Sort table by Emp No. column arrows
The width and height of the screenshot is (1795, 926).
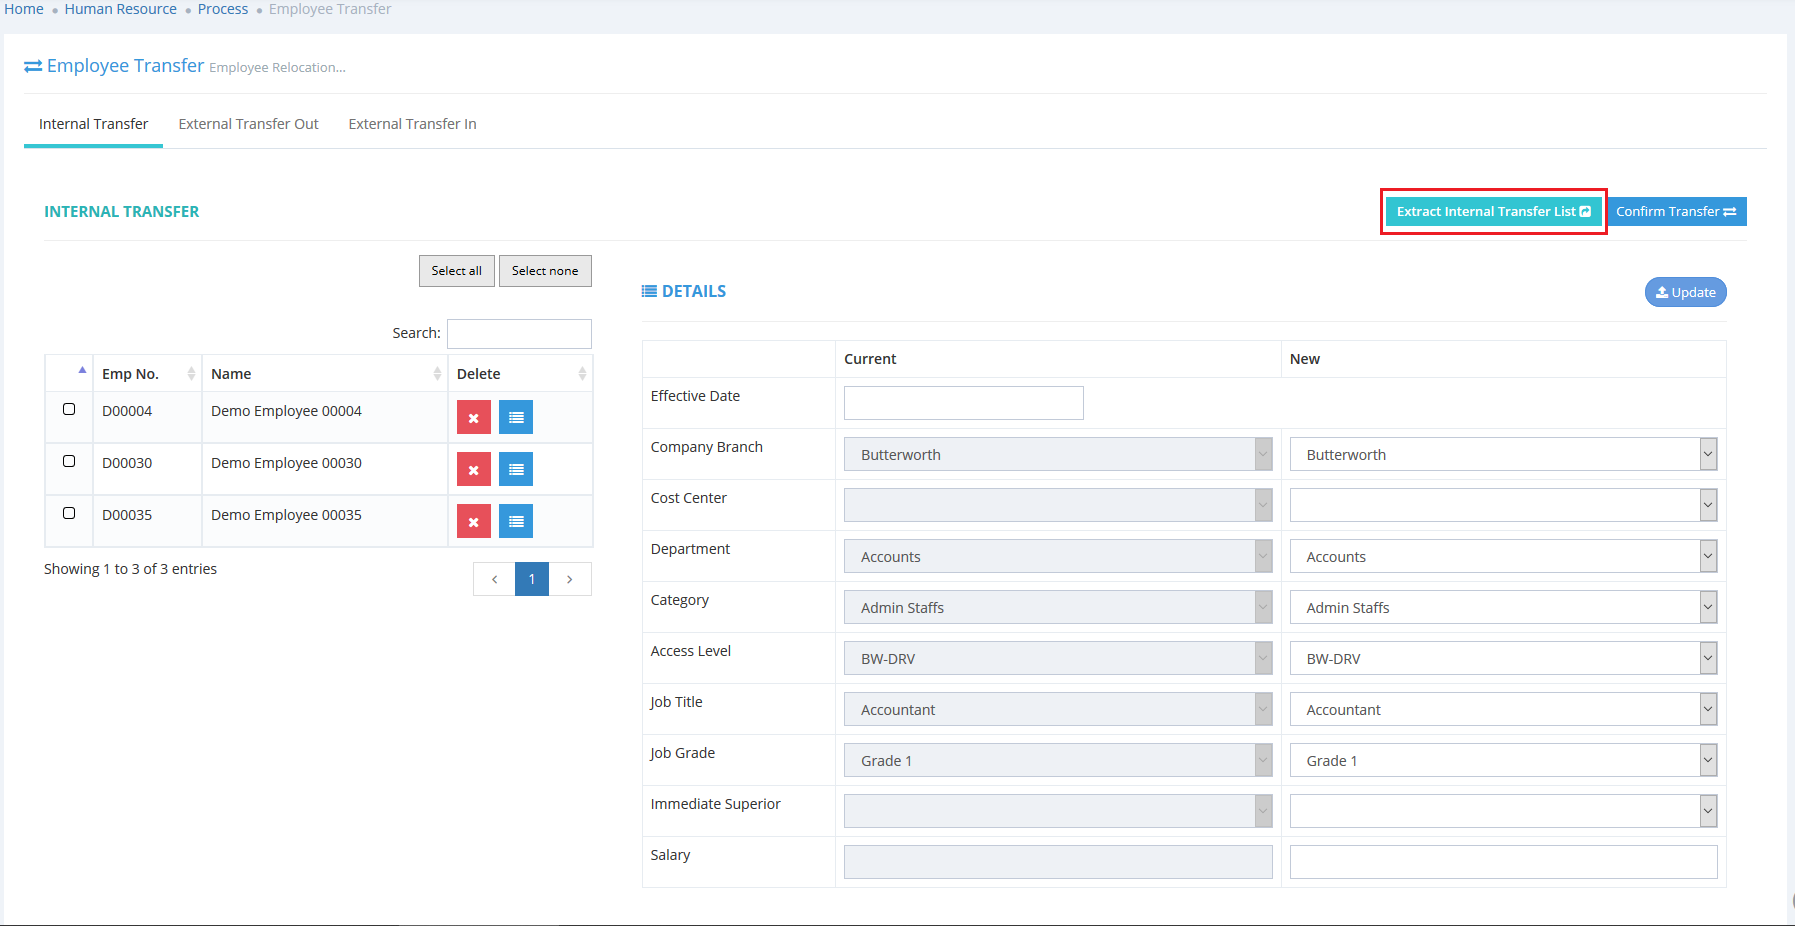(x=191, y=374)
